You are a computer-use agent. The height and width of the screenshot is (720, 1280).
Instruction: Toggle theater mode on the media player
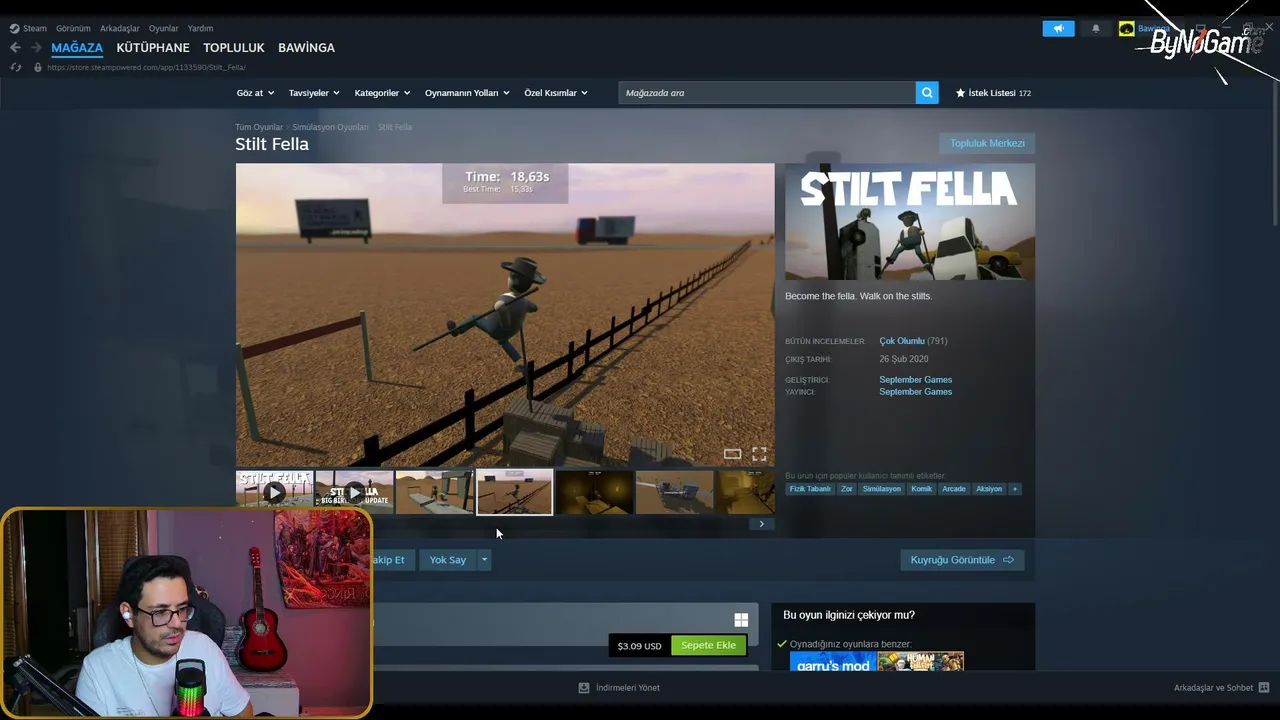[733, 454]
